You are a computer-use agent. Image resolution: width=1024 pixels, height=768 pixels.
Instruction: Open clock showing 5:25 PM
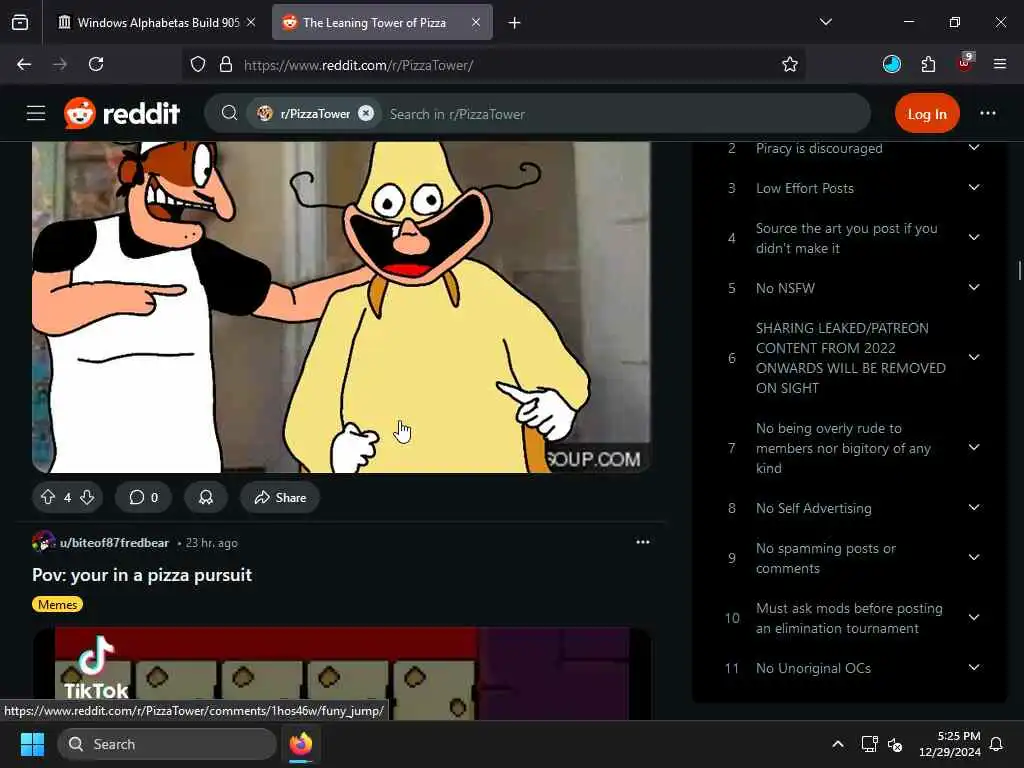tap(950, 744)
